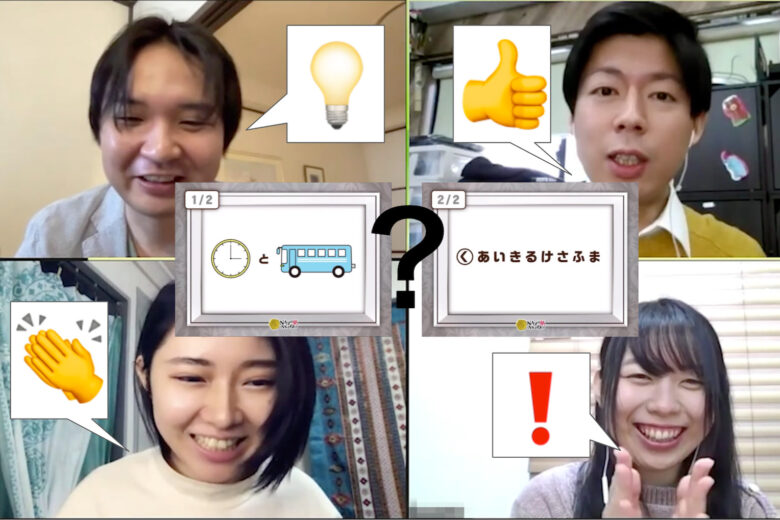
Task: Select the clock icon on card 1/2
Action: tap(230, 258)
